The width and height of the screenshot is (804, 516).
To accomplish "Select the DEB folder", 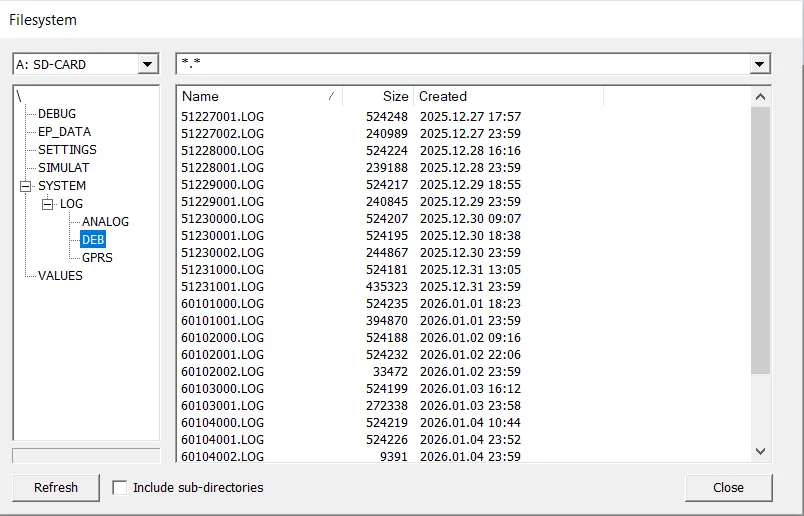I will click(x=93, y=240).
